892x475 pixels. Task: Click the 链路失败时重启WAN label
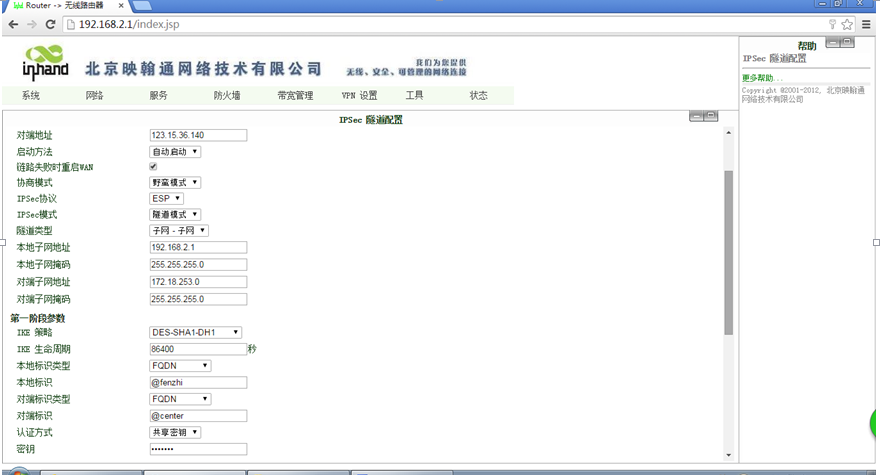coord(55,167)
